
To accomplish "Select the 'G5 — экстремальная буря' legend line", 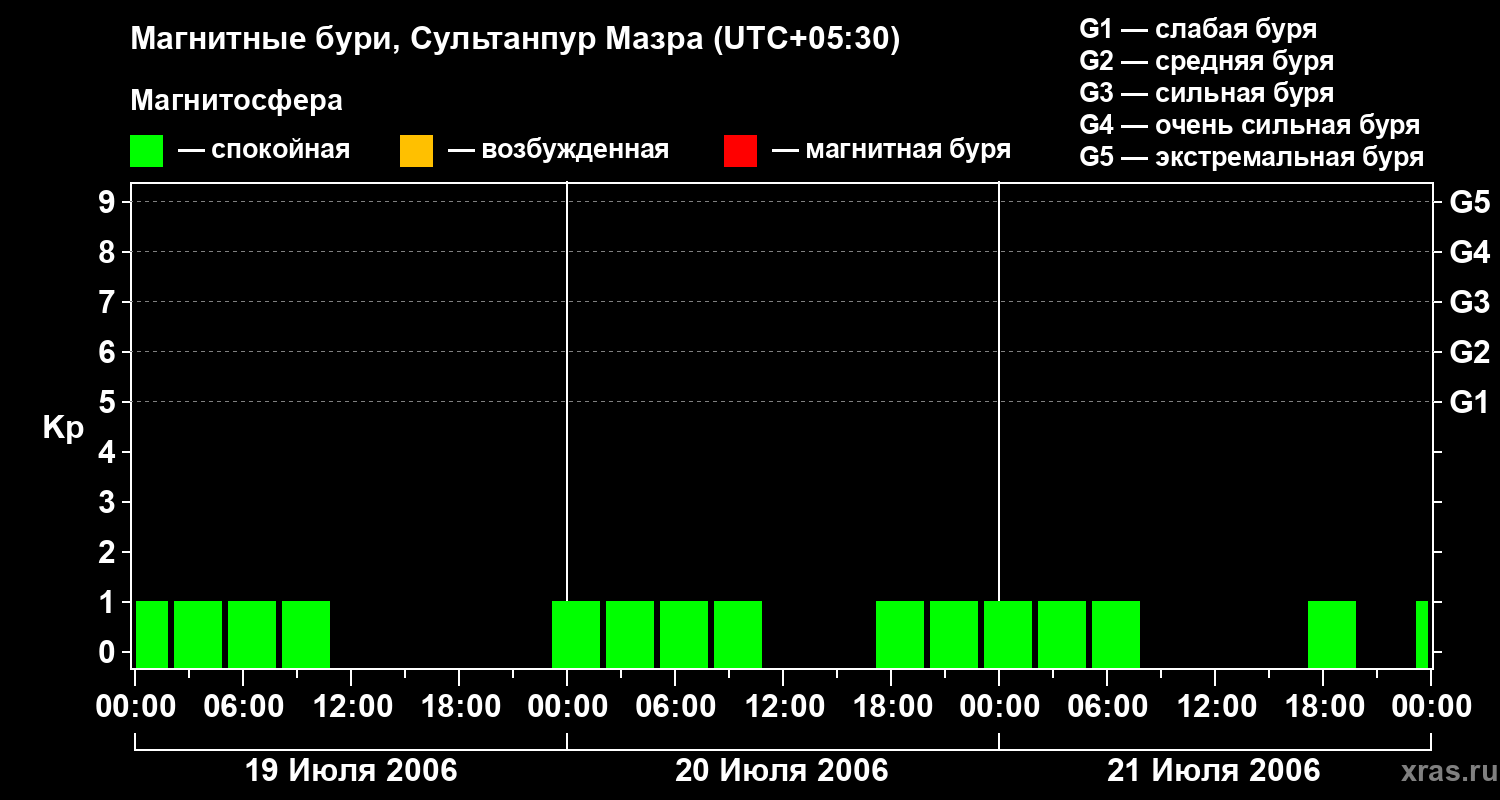I will [1251, 157].
